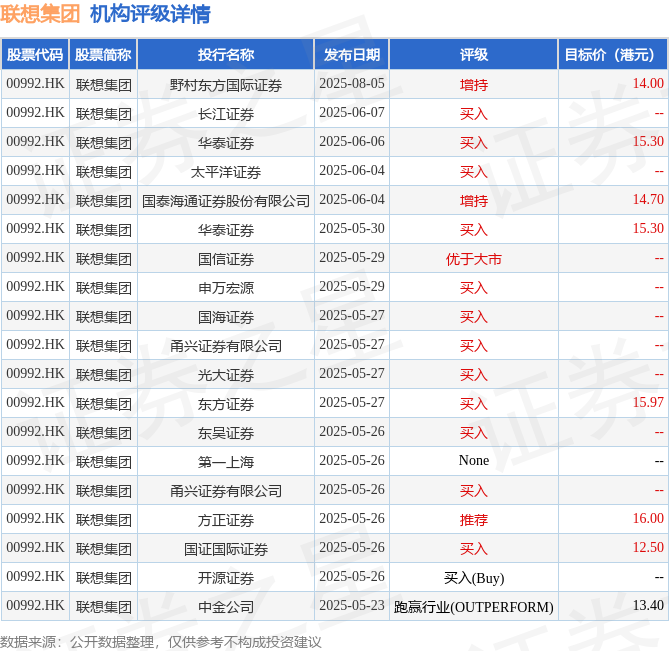The width and height of the screenshot is (669, 651).
Task: Click 国泰海通证券股份有限公司 broker name
Action: click(226, 201)
